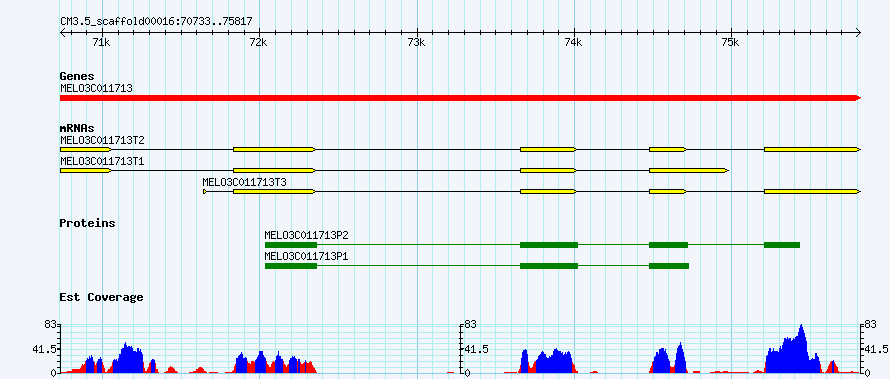Click the 73k ruler mark

tap(417, 43)
